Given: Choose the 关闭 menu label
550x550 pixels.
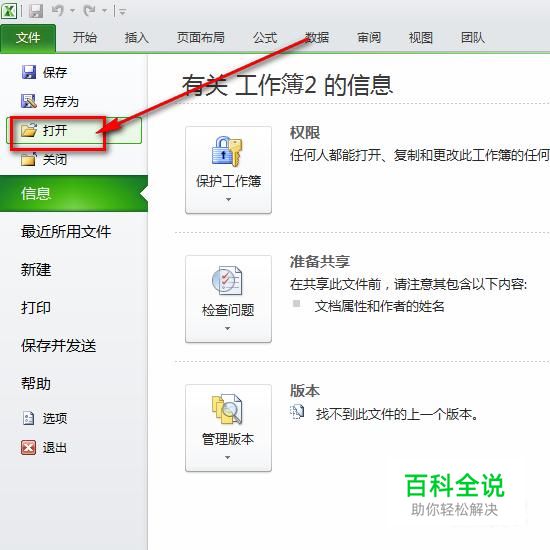Looking at the screenshot, I should (55, 160).
